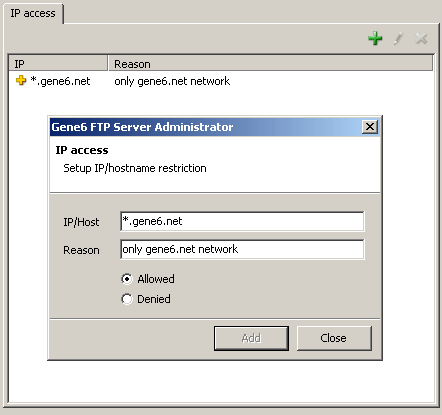Select the Denied radio button

click(x=127, y=299)
